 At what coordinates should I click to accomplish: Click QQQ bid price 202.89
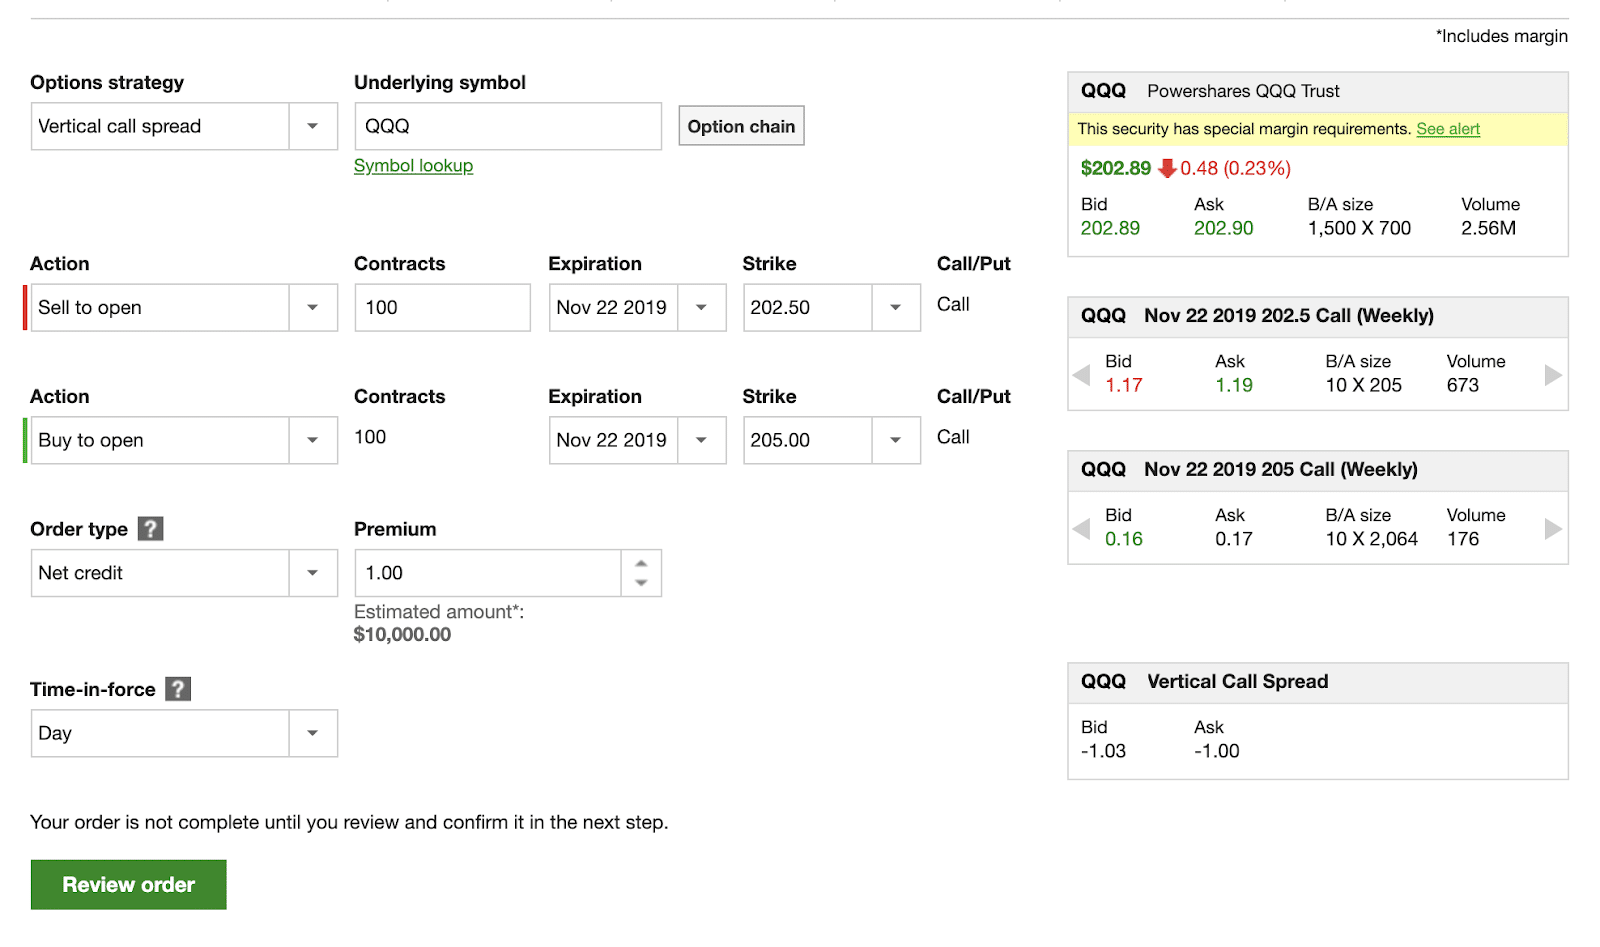coord(1110,228)
